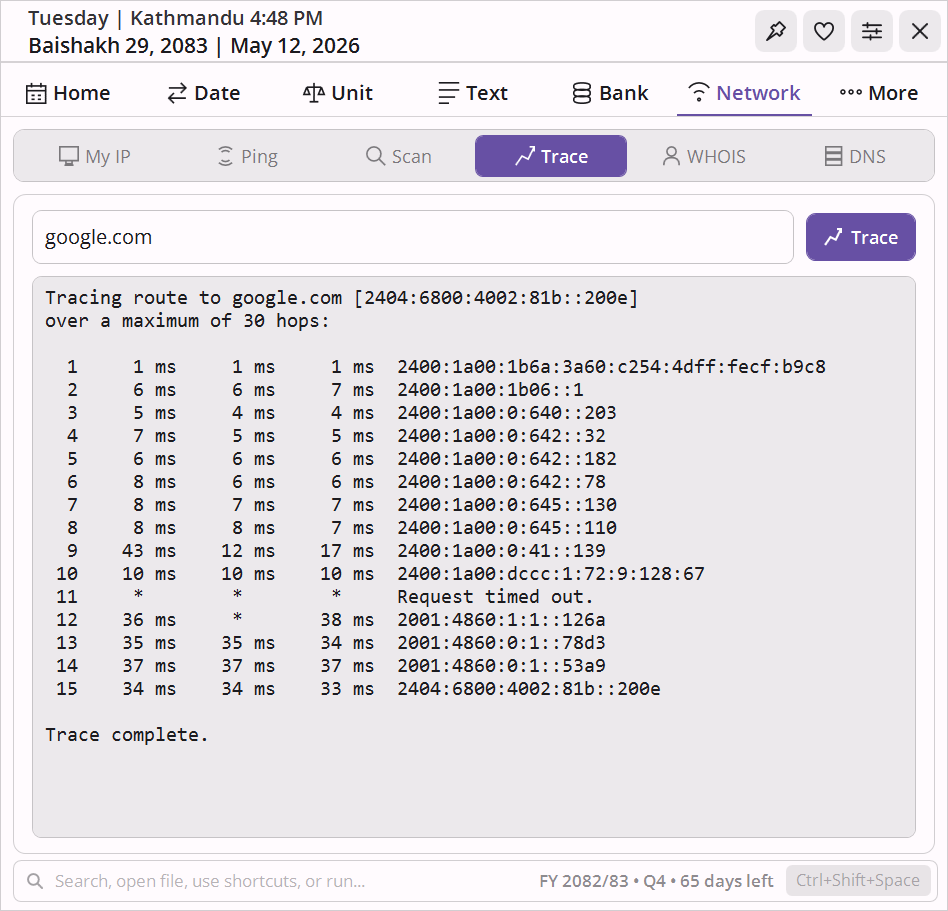This screenshot has width=948, height=911.
Task: Go to the Text tab
Action: point(473,93)
